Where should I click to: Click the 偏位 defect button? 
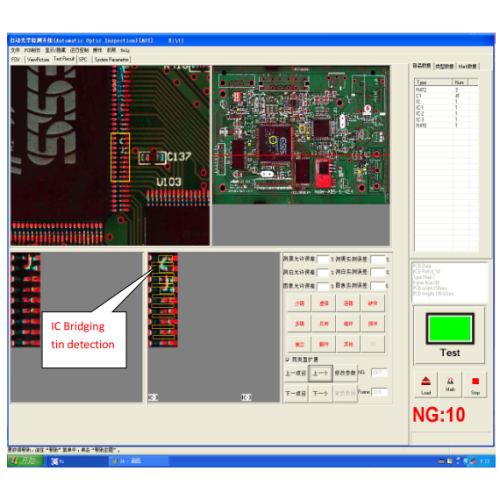pyautogui.click(x=299, y=344)
